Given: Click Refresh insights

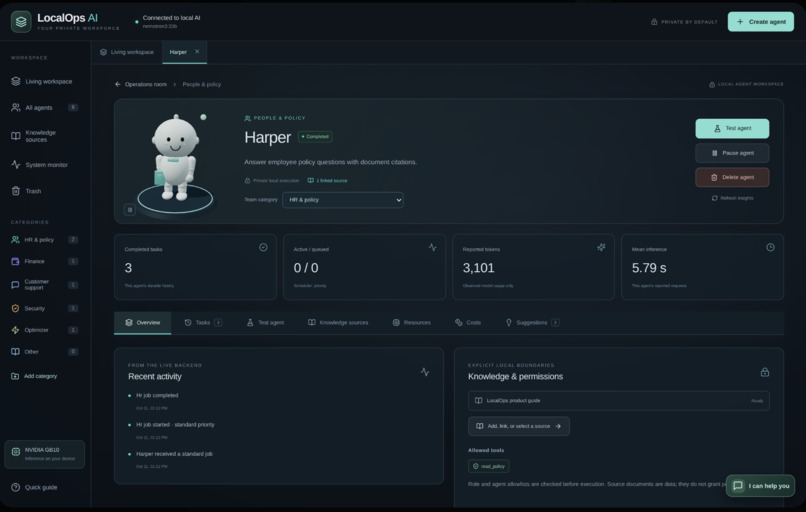Looking at the screenshot, I should pyautogui.click(x=732, y=198).
